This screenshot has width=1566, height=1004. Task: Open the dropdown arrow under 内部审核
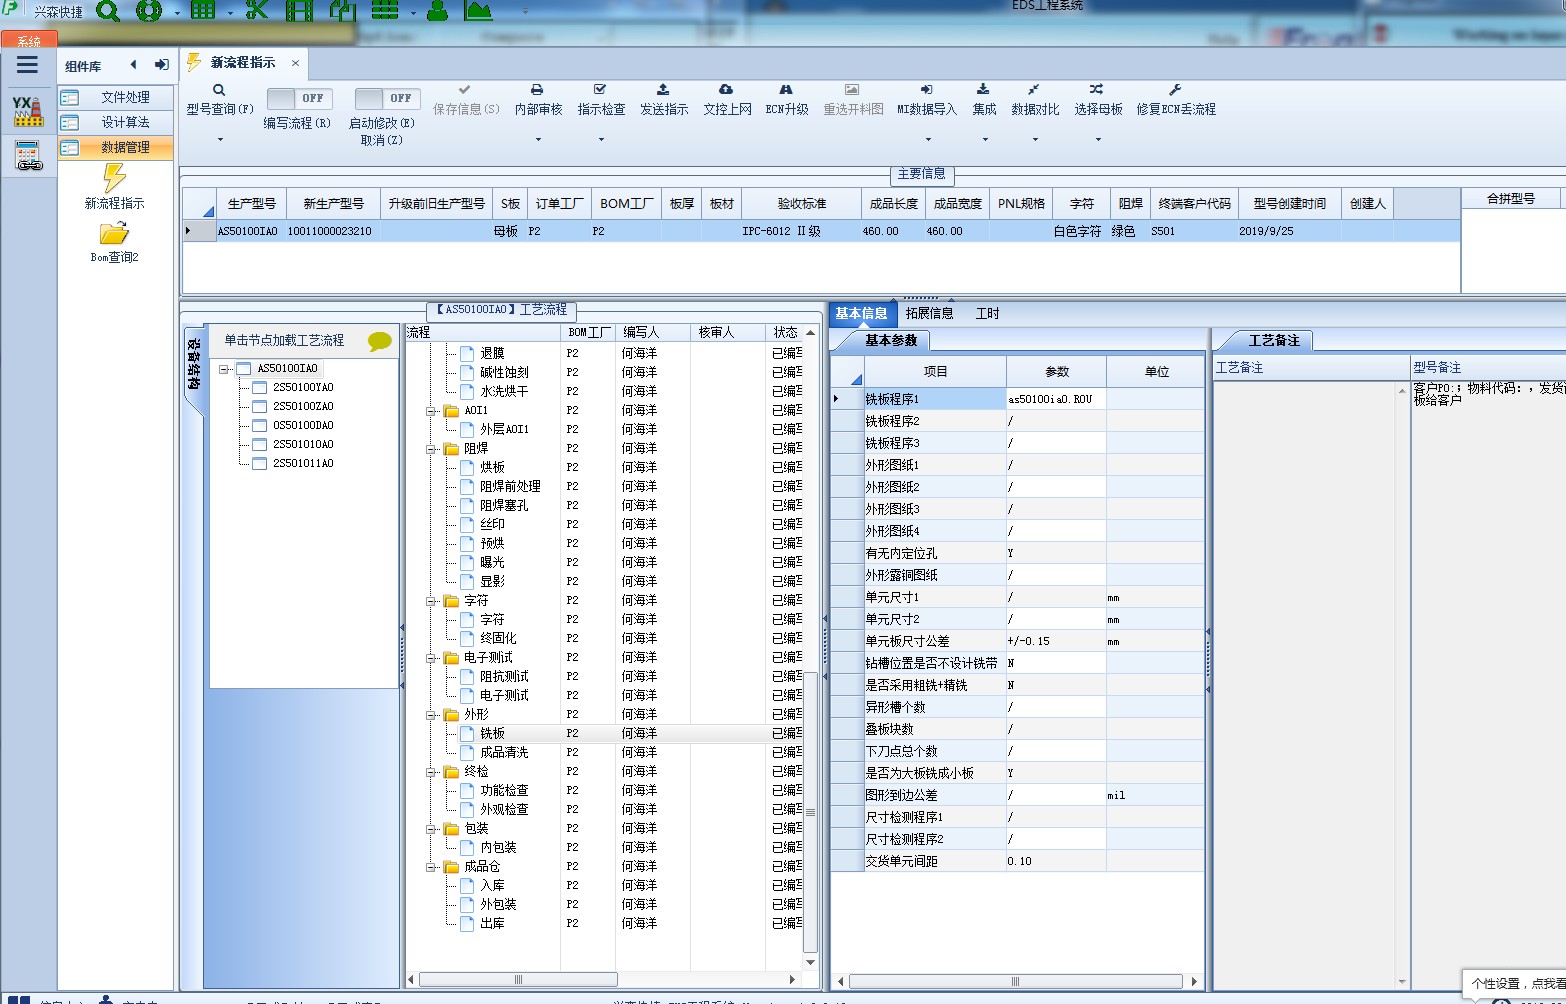(x=538, y=140)
